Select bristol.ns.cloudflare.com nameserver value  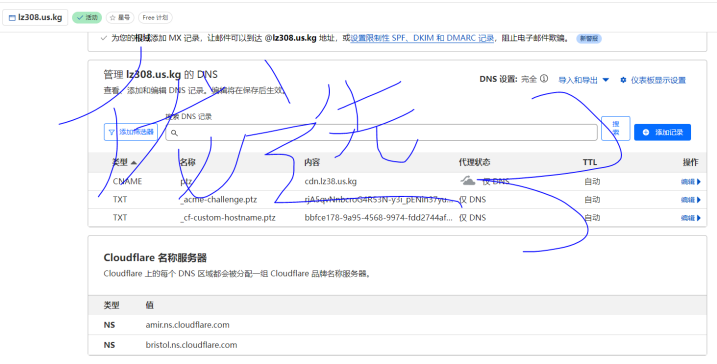[191, 345]
